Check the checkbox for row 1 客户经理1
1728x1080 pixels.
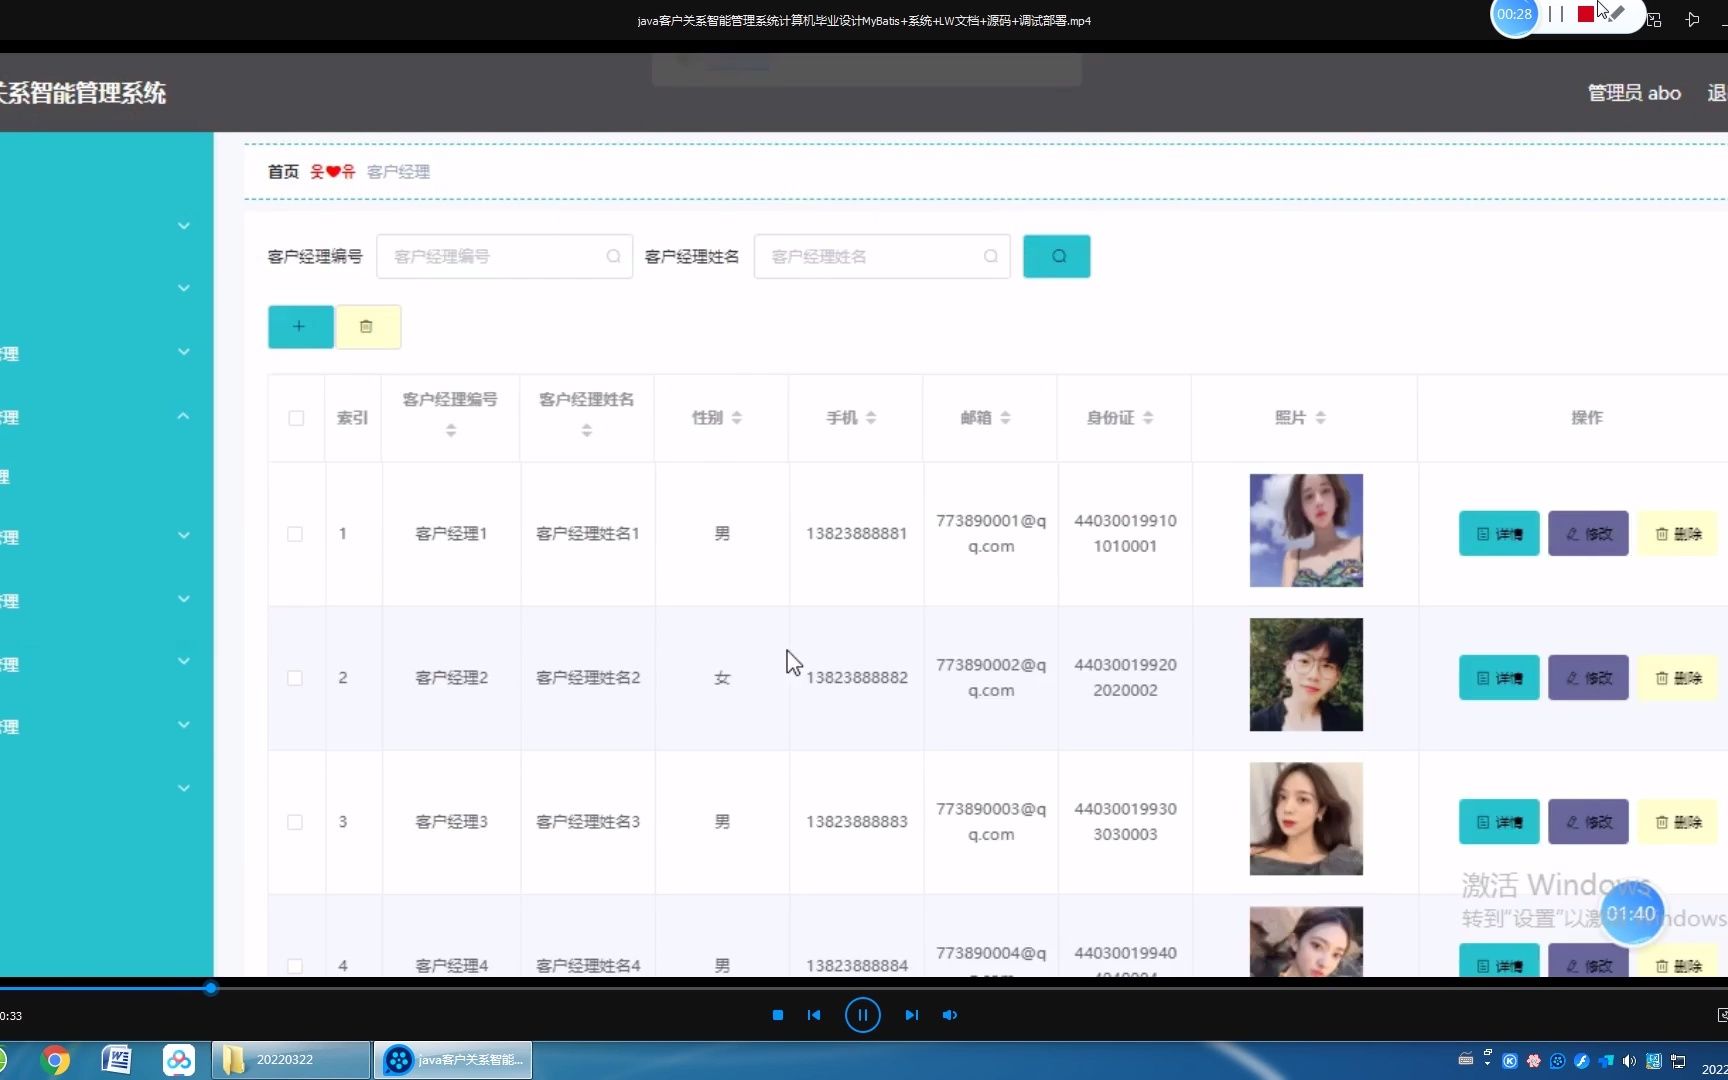(295, 534)
